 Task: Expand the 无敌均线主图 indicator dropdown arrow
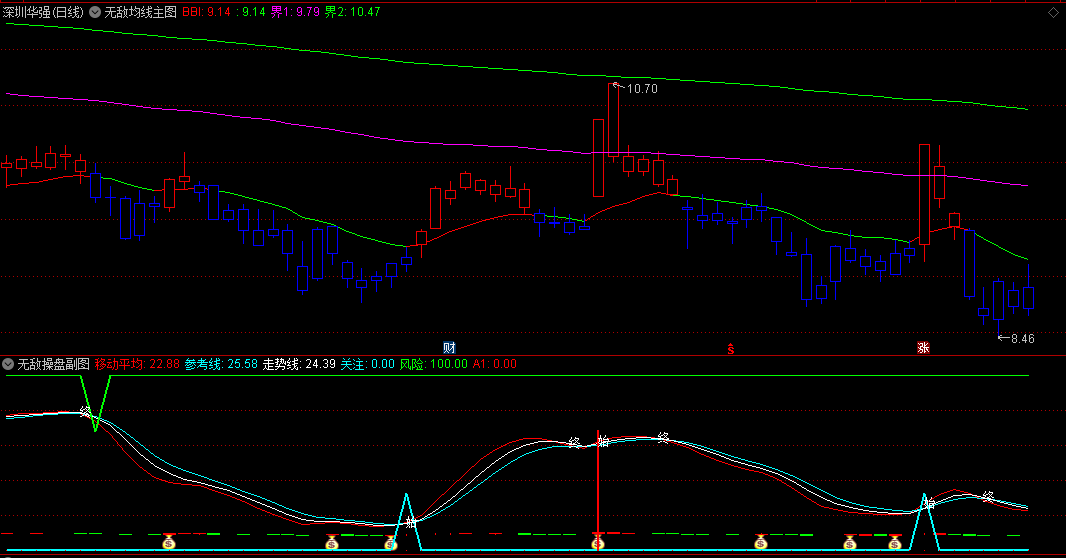click(95, 12)
